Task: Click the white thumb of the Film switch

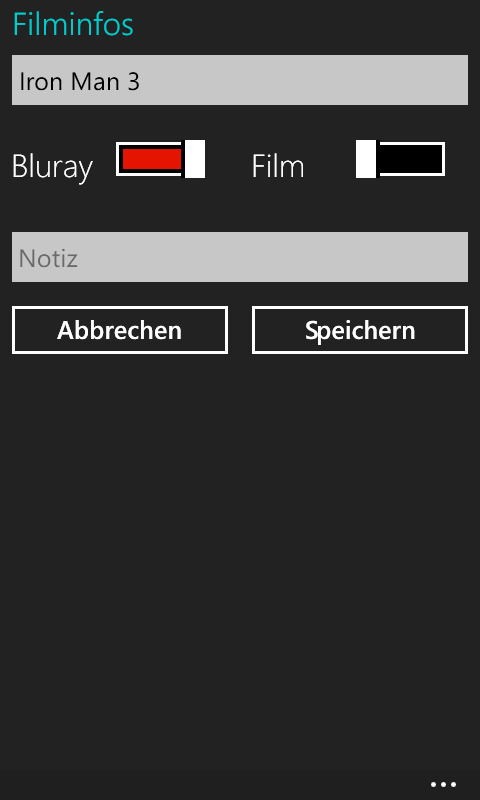Action: click(366, 159)
